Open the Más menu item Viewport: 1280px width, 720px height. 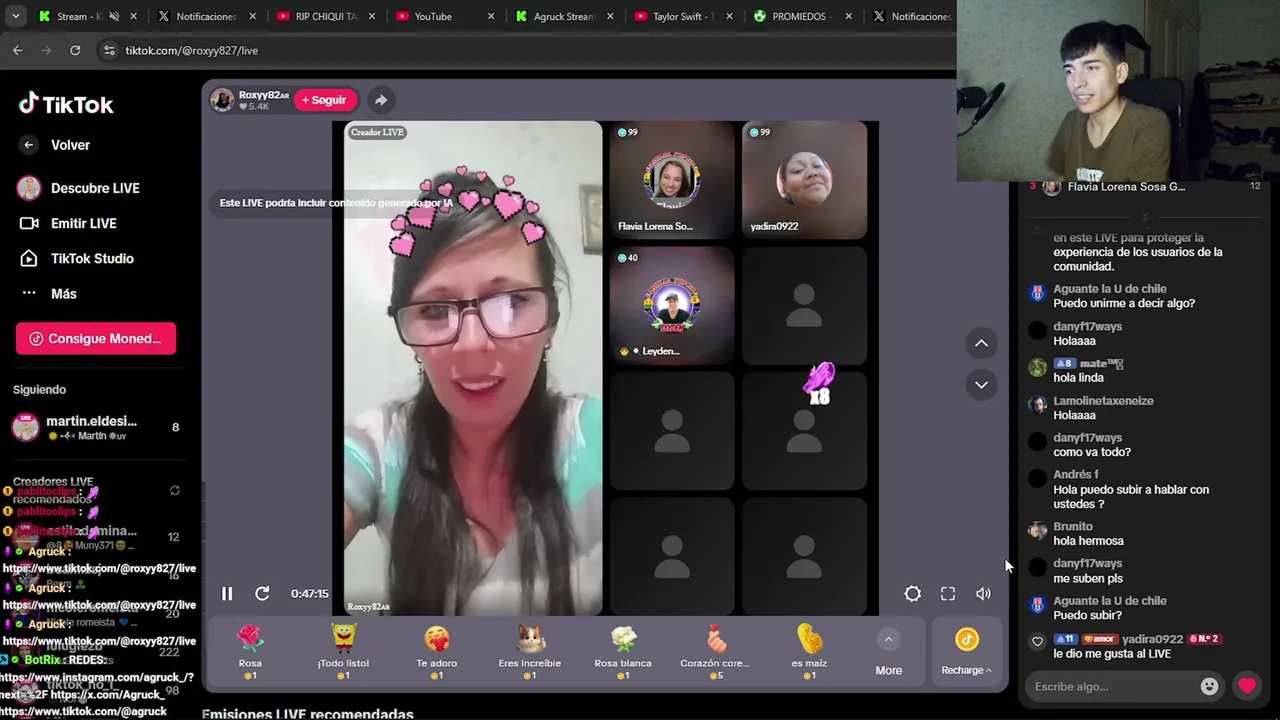point(47,293)
